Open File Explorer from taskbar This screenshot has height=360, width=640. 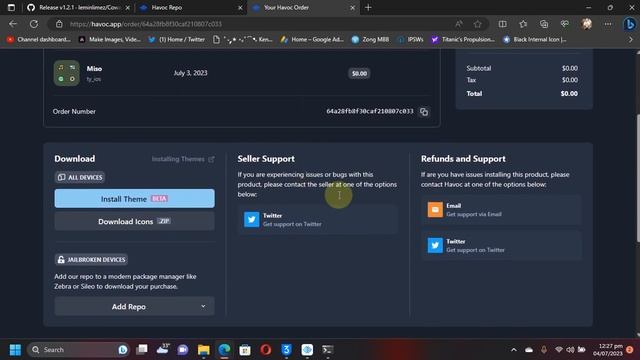click(x=203, y=350)
